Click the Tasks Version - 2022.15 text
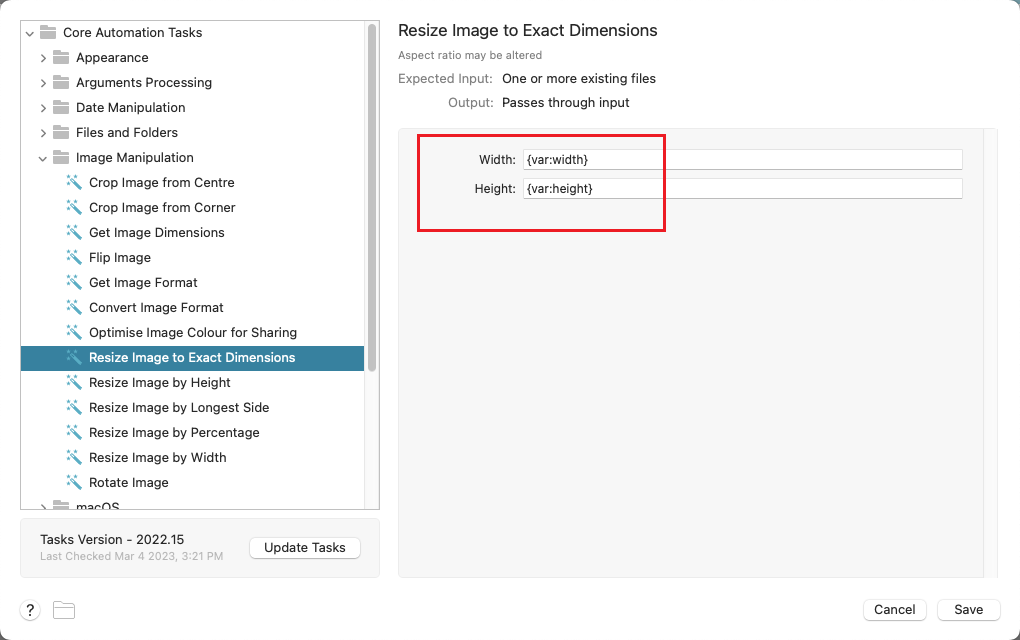 coord(112,539)
